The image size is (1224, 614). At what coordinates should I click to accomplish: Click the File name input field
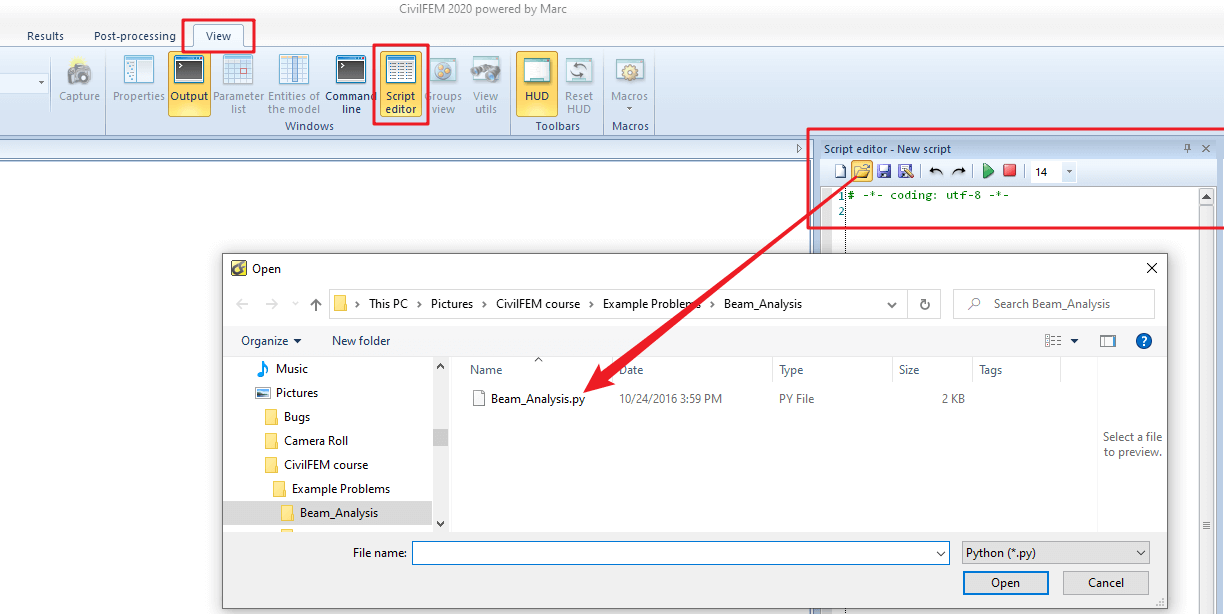(x=680, y=553)
